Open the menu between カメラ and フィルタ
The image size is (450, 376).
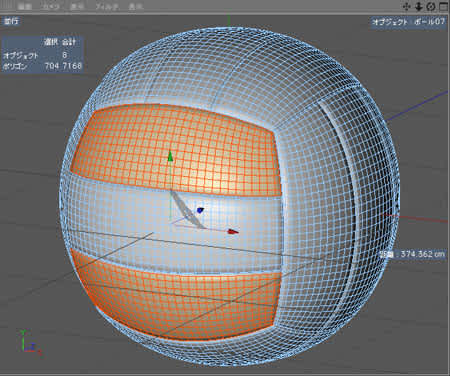77,7
